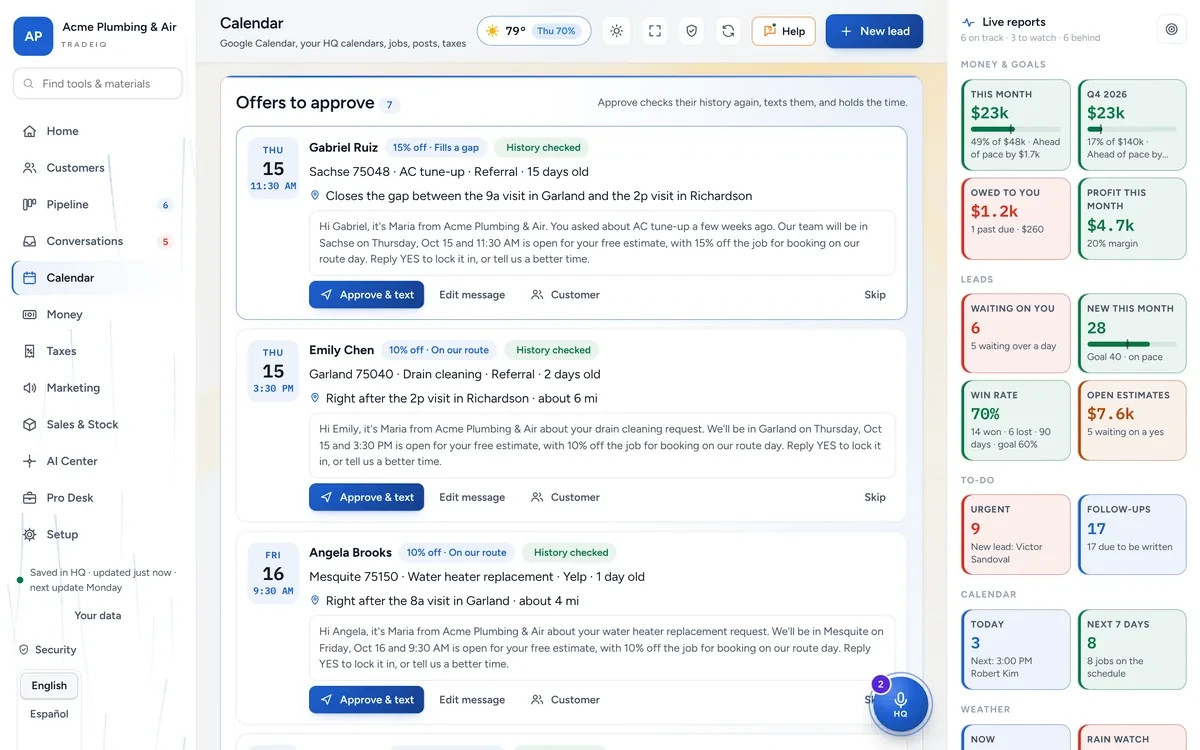This screenshot has width=1200, height=750.
Task: Open Pipeline in sidebar
Action: (97, 205)
